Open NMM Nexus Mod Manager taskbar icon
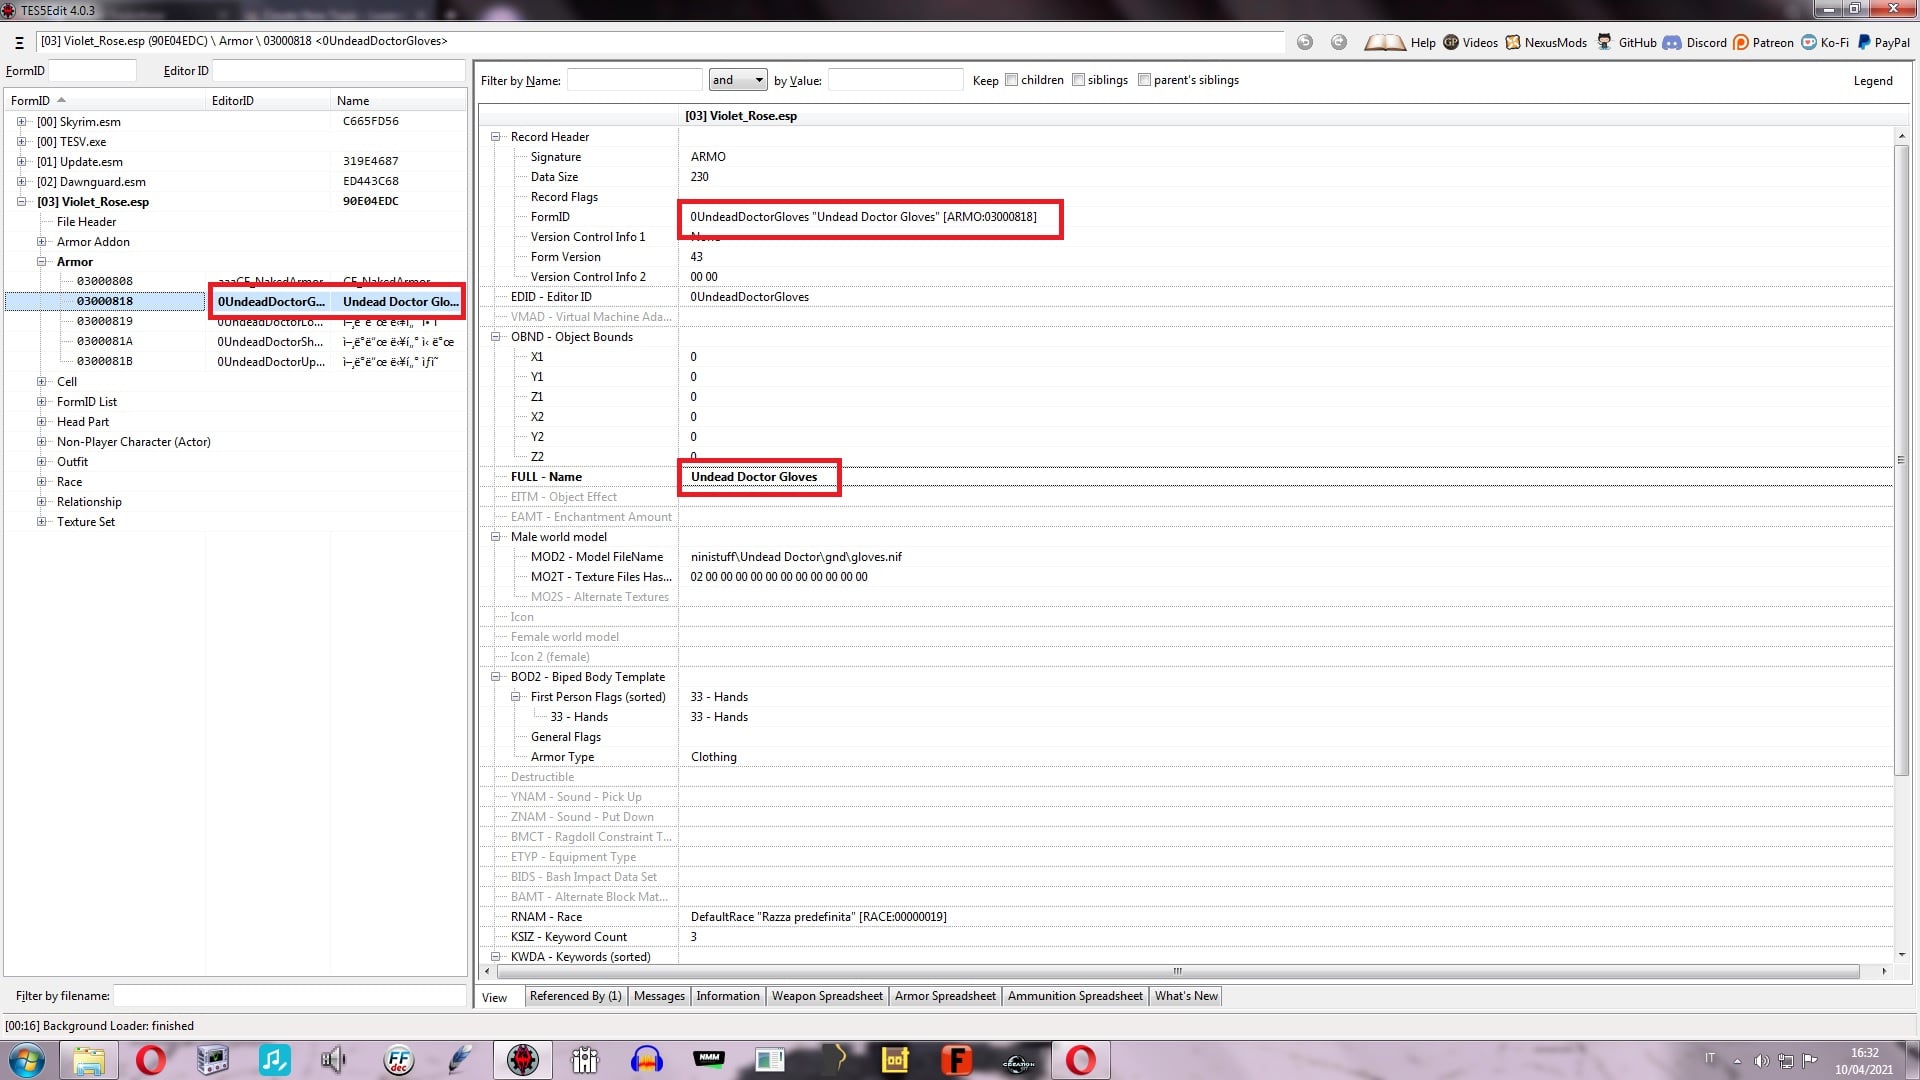This screenshot has height=1080, width=1920. pos(708,1060)
